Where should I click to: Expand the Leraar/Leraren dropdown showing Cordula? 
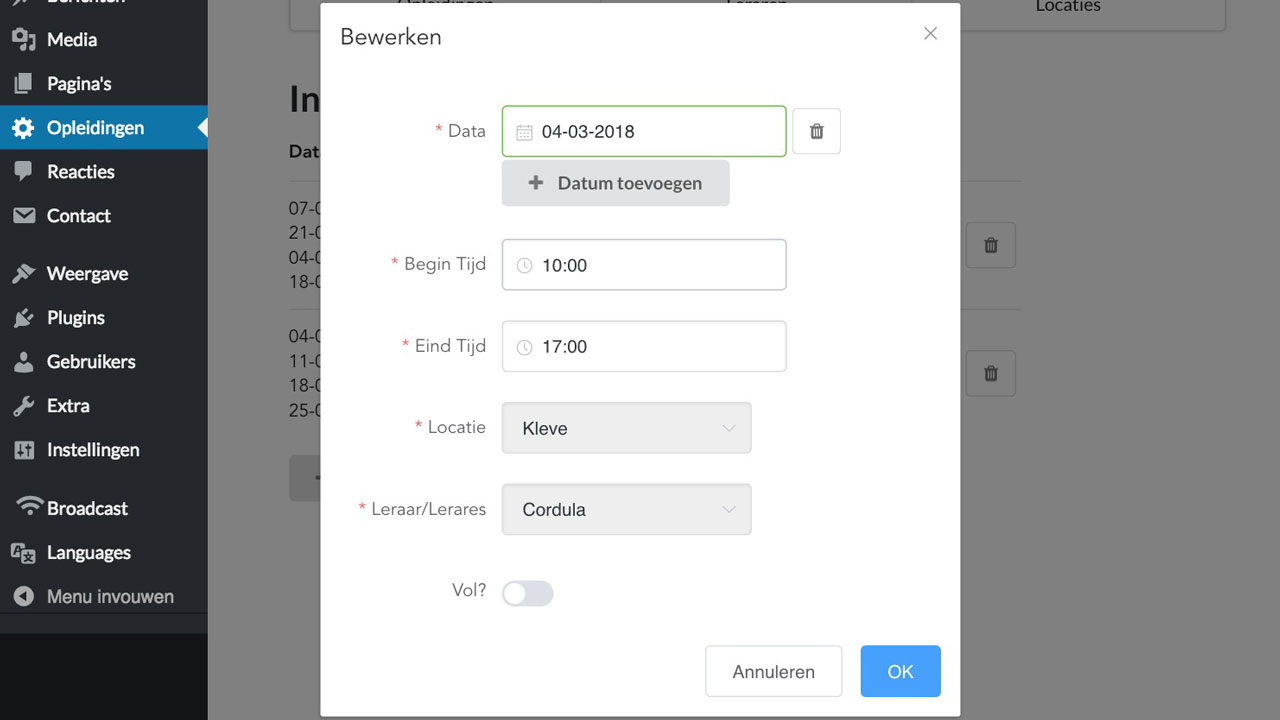[626, 510]
